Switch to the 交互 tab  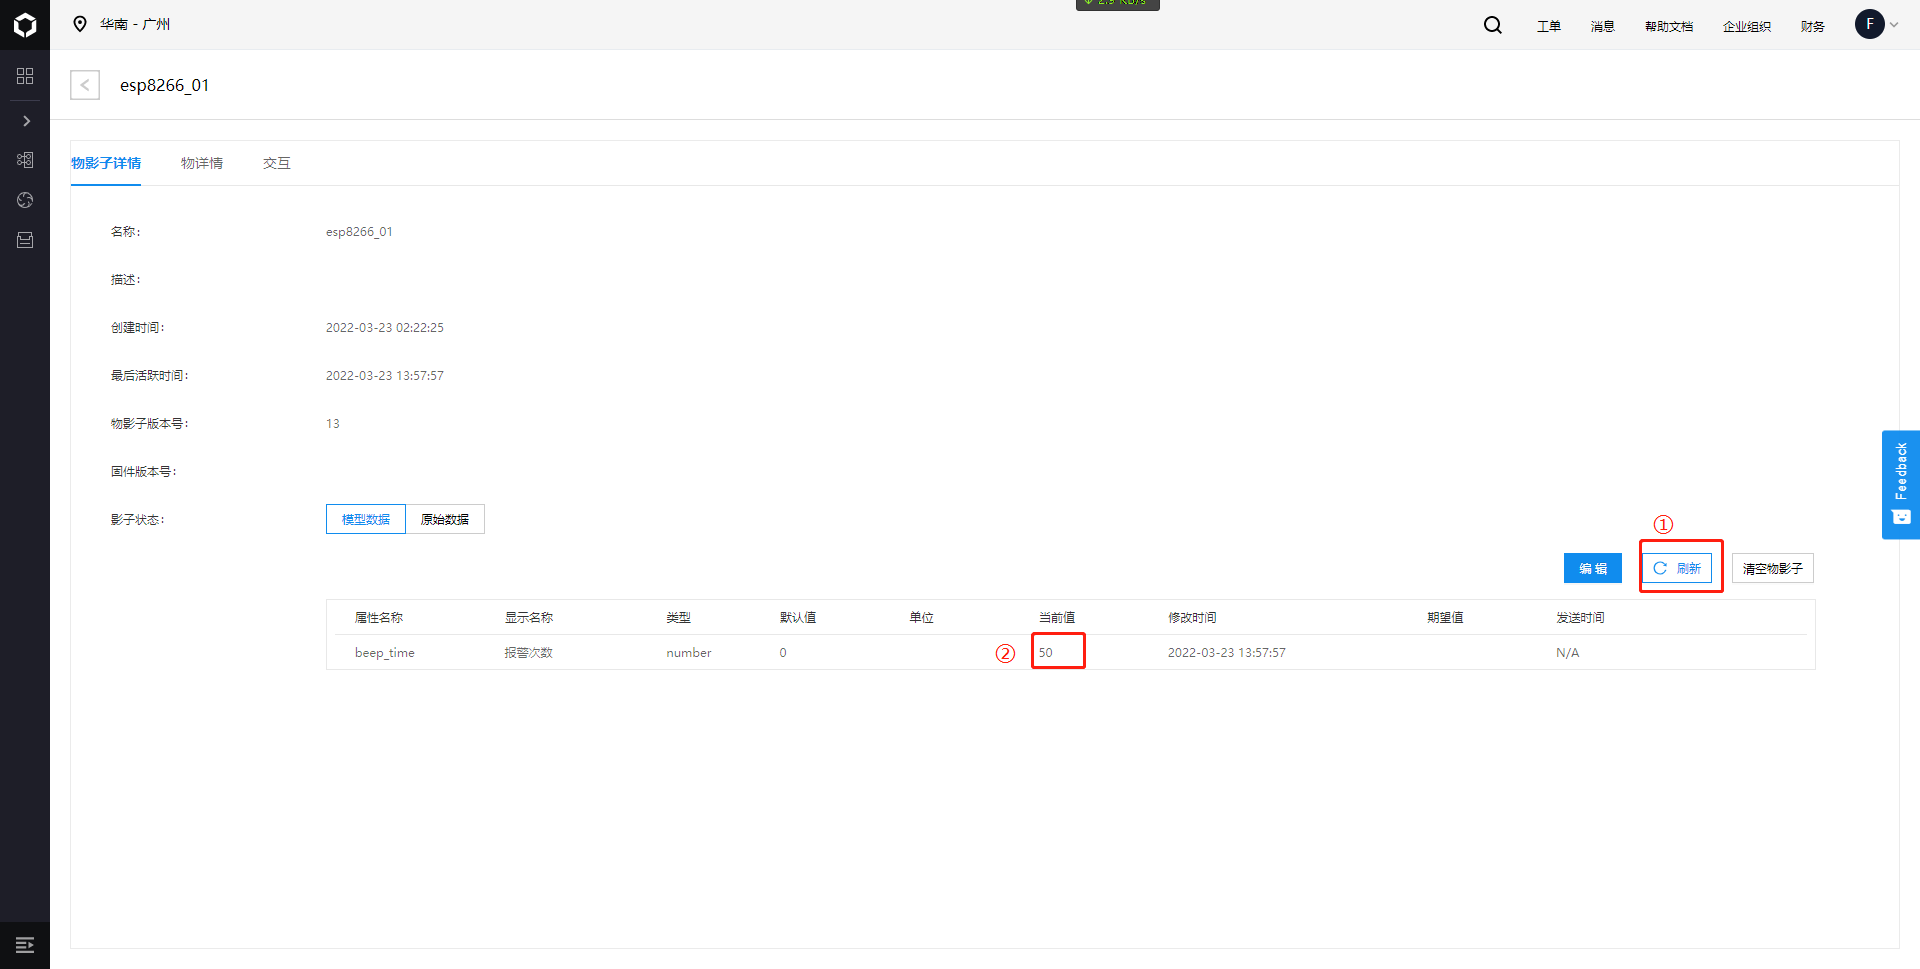click(277, 163)
